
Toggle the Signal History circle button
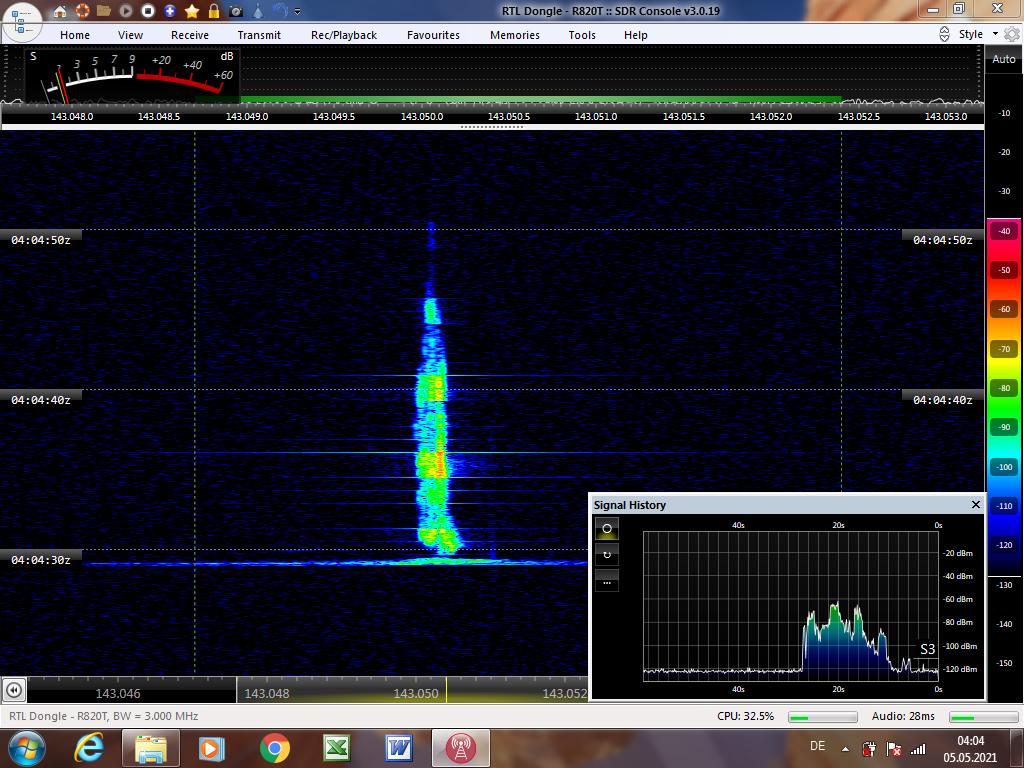coord(607,528)
